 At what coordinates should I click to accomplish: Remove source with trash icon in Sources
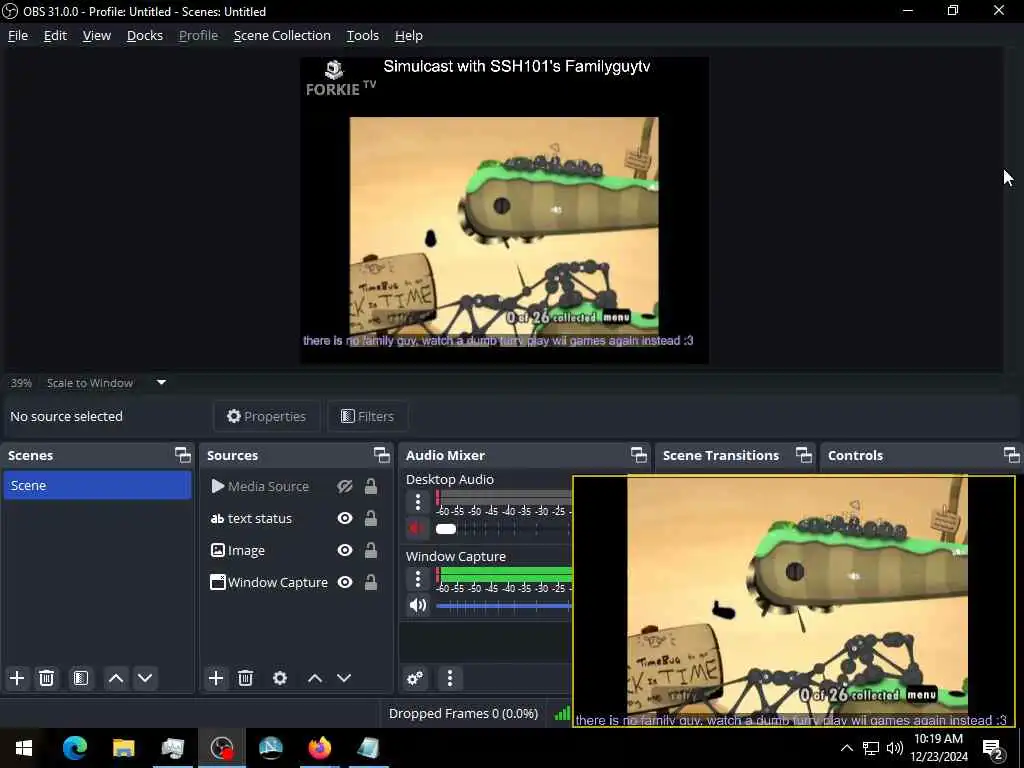(x=246, y=678)
